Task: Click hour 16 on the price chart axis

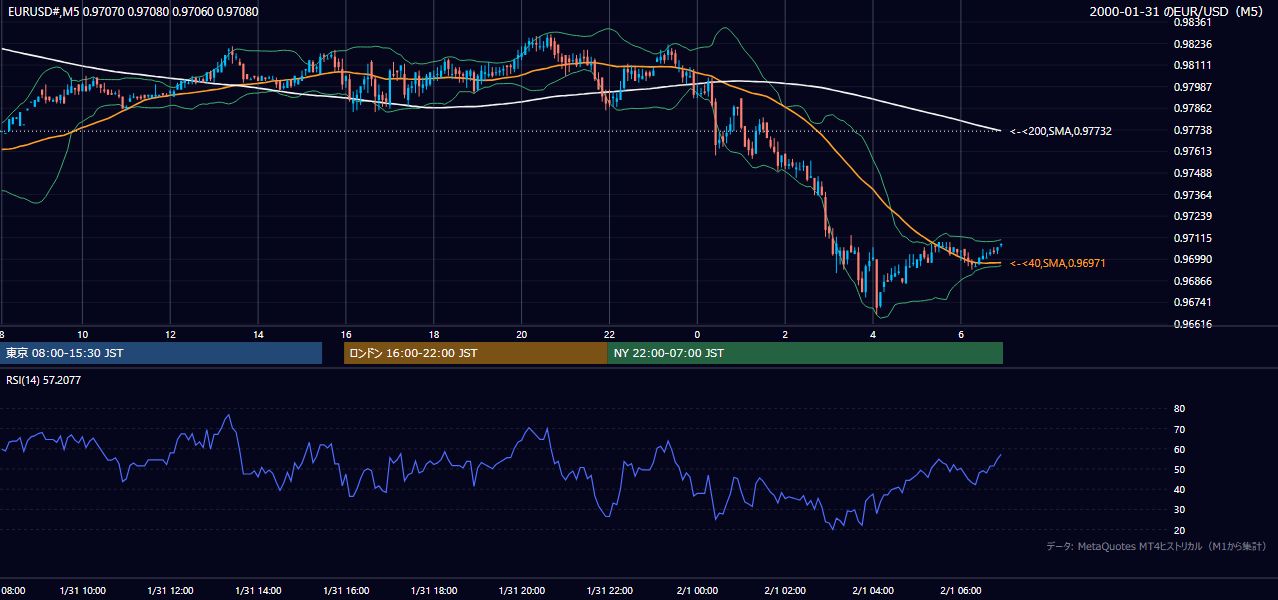Action: point(346,334)
